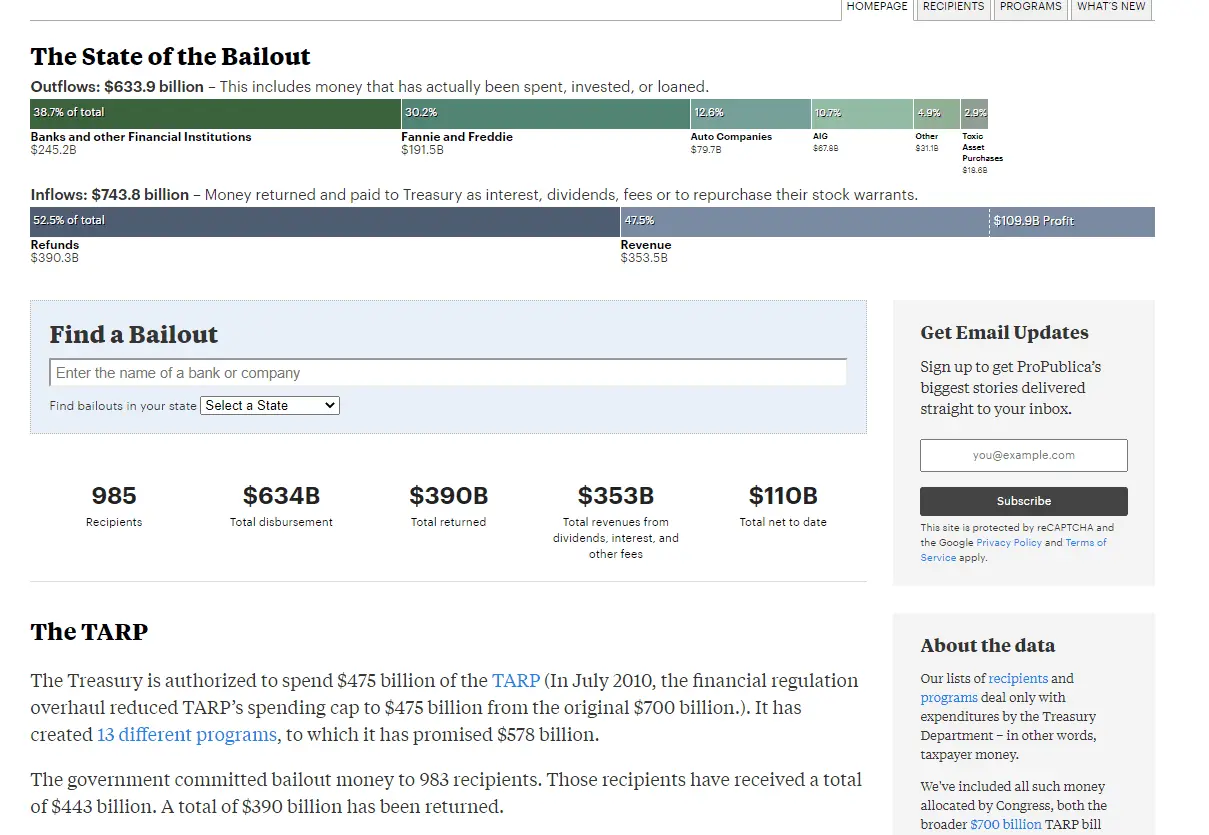This screenshot has width=1209, height=835.
Task: Open the WHAT'S NEW tab
Action: click(x=1111, y=7)
